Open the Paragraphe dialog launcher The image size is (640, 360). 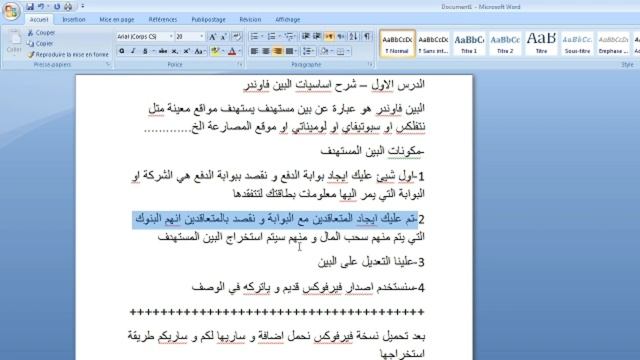369,64
